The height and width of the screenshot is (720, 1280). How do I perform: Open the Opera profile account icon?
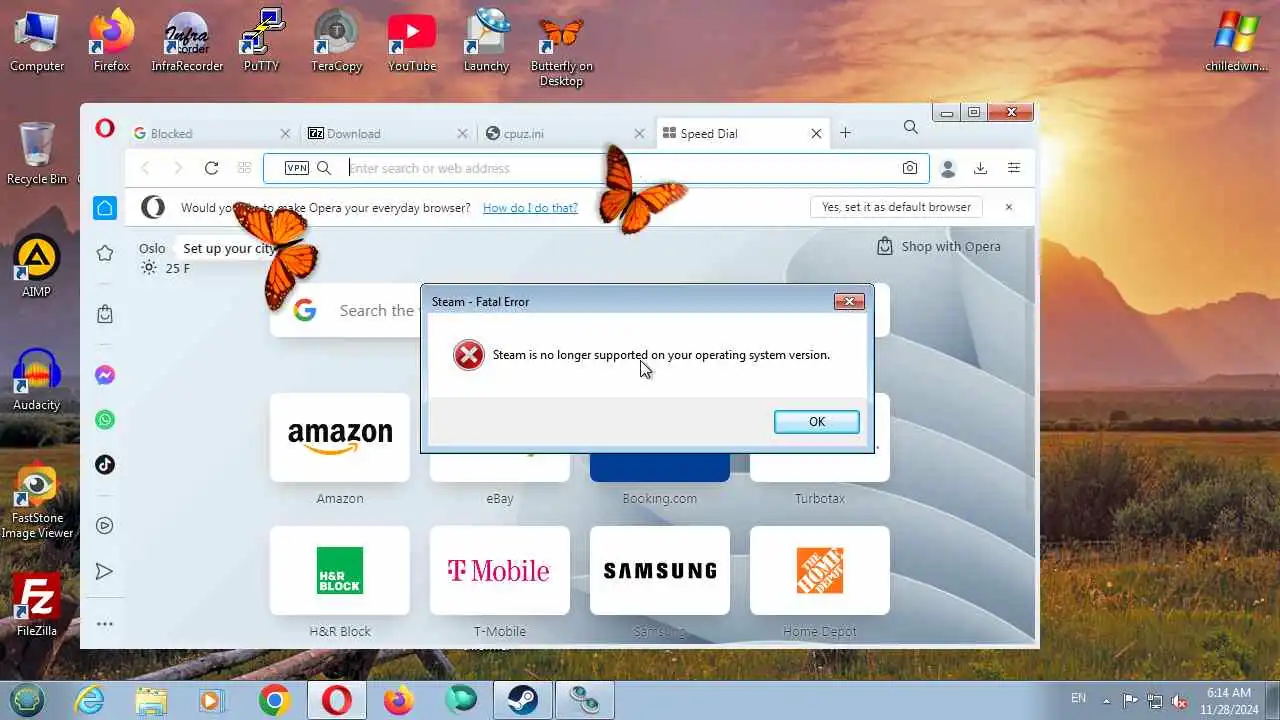948,169
